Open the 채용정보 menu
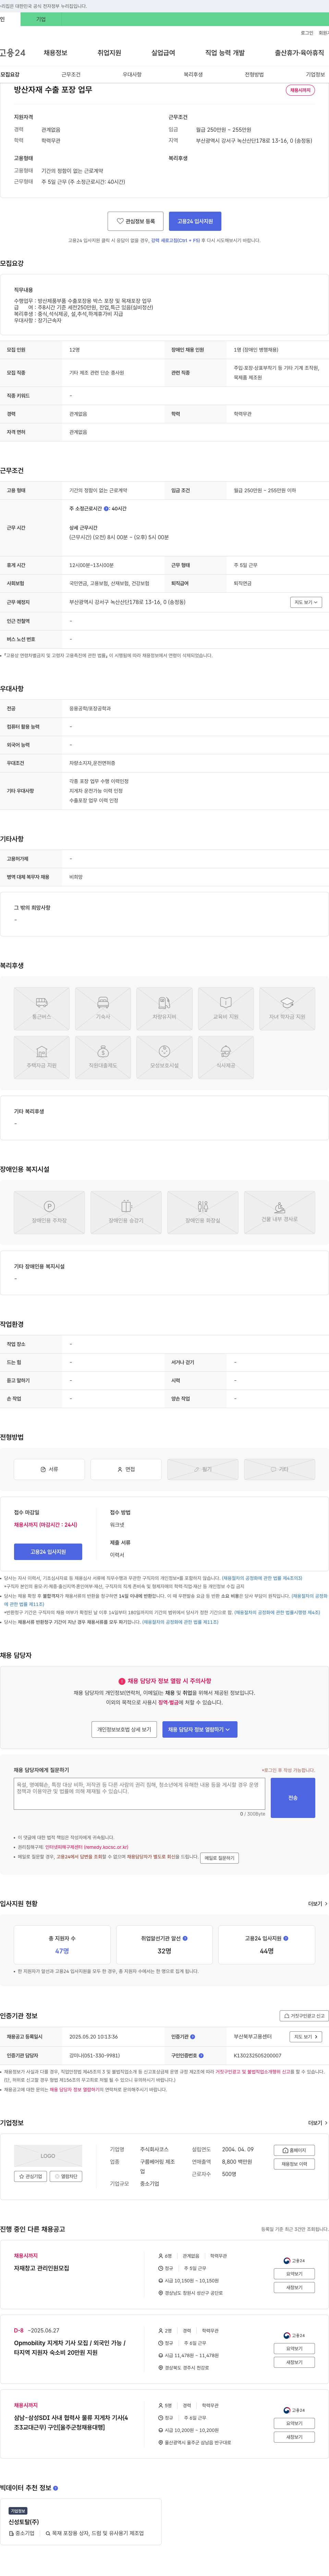This screenshot has width=329, height=2576. (55, 53)
